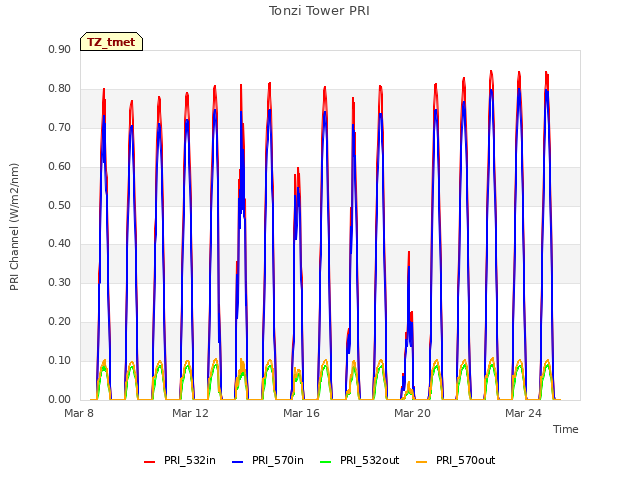Click the y-axis title PRI Channel (W/m2/nm)
This screenshot has height=480, width=640.
point(14,227)
